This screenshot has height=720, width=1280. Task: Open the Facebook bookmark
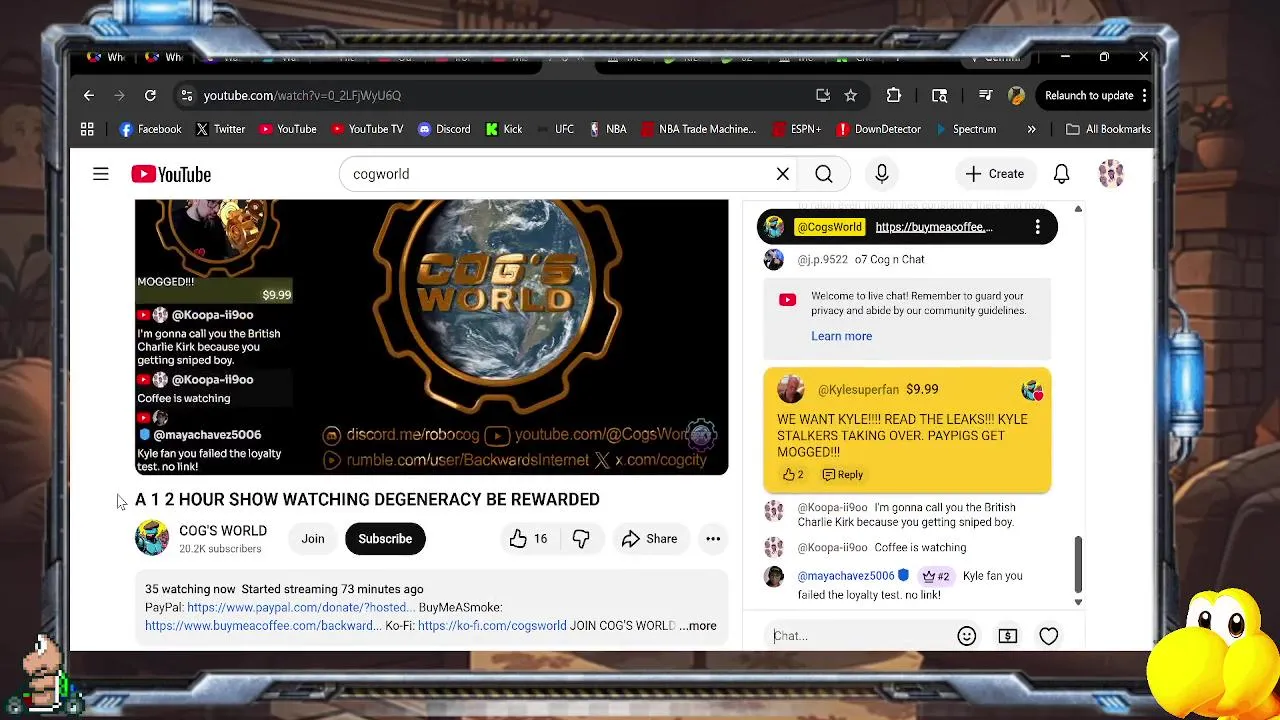click(x=150, y=129)
